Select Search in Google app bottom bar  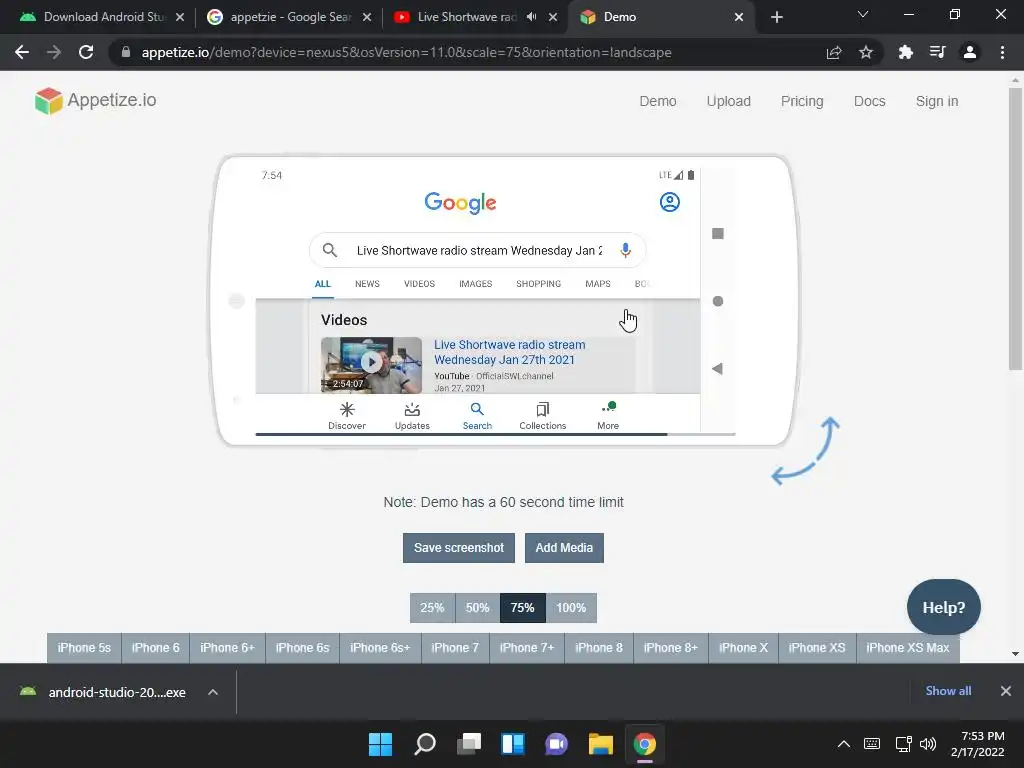pyautogui.click(x=477, y=415)
